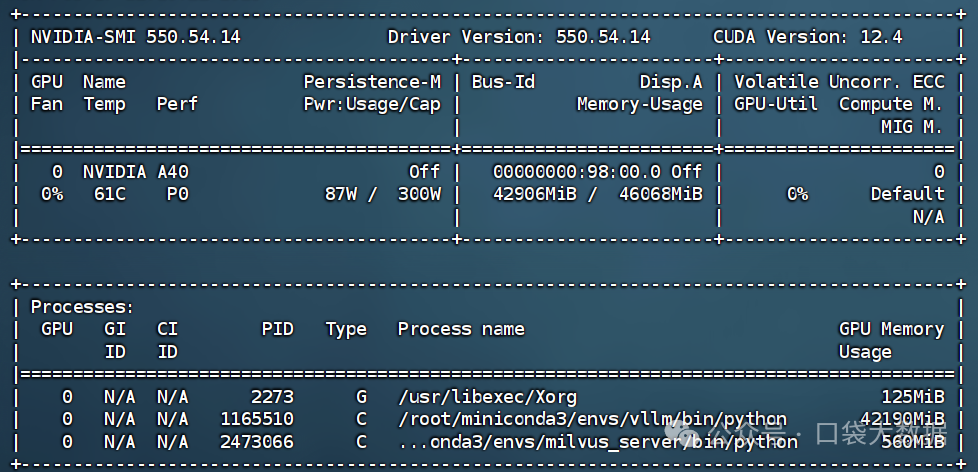Click the Persistence-M column header

tap(372, 82)
